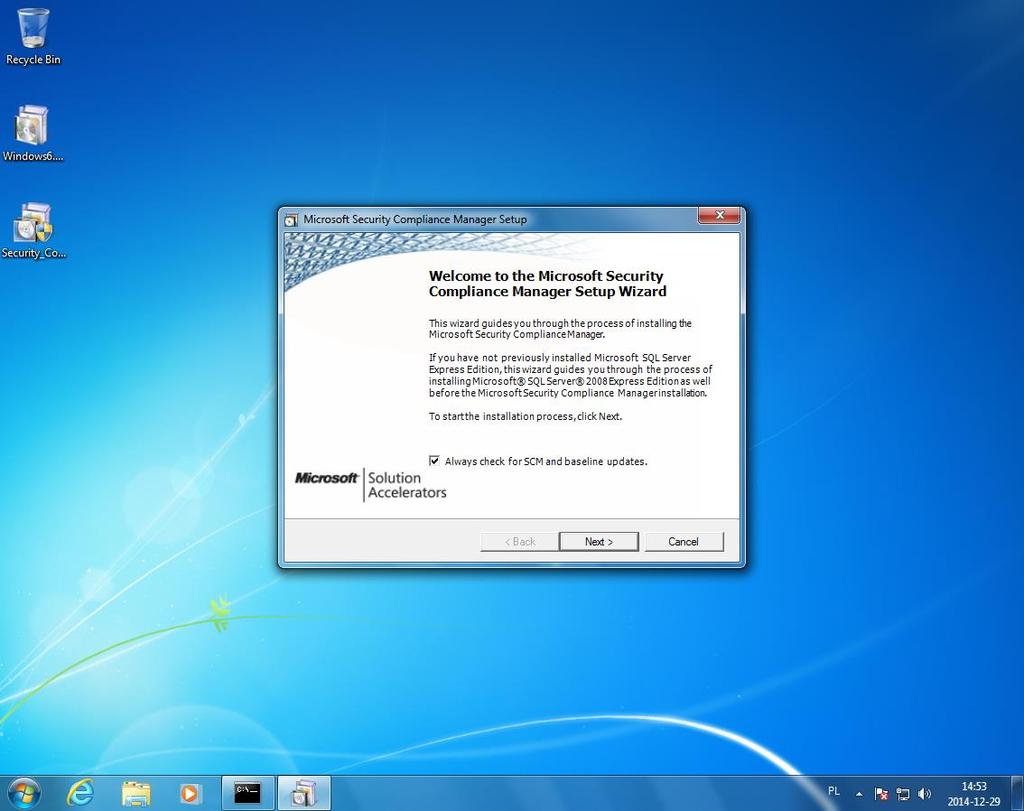Click the Microsoft Solution Accelerators logo
The height and width of the screenshot is (811, 1024).
click(x=371, y=485)
